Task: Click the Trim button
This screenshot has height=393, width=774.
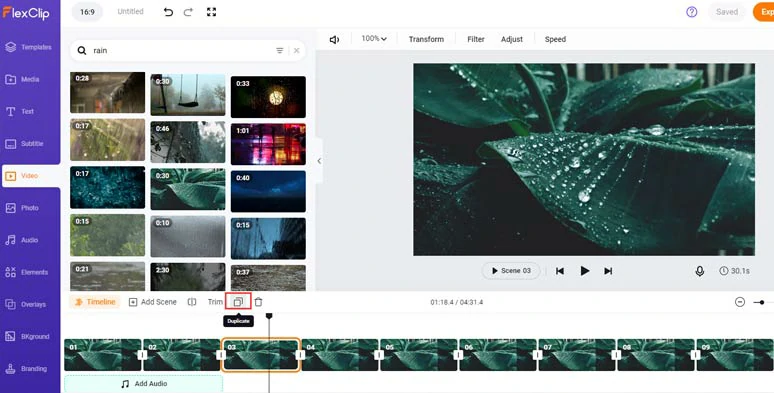Action: [x=215, y=302]
